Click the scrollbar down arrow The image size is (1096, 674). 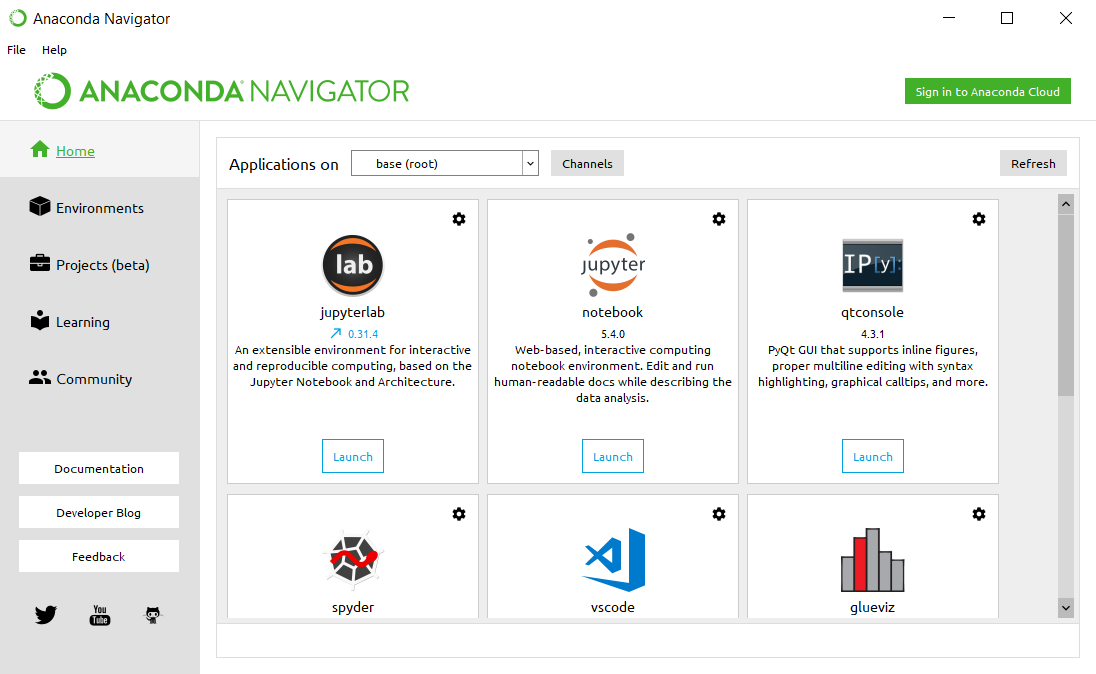coord(1065,608)
